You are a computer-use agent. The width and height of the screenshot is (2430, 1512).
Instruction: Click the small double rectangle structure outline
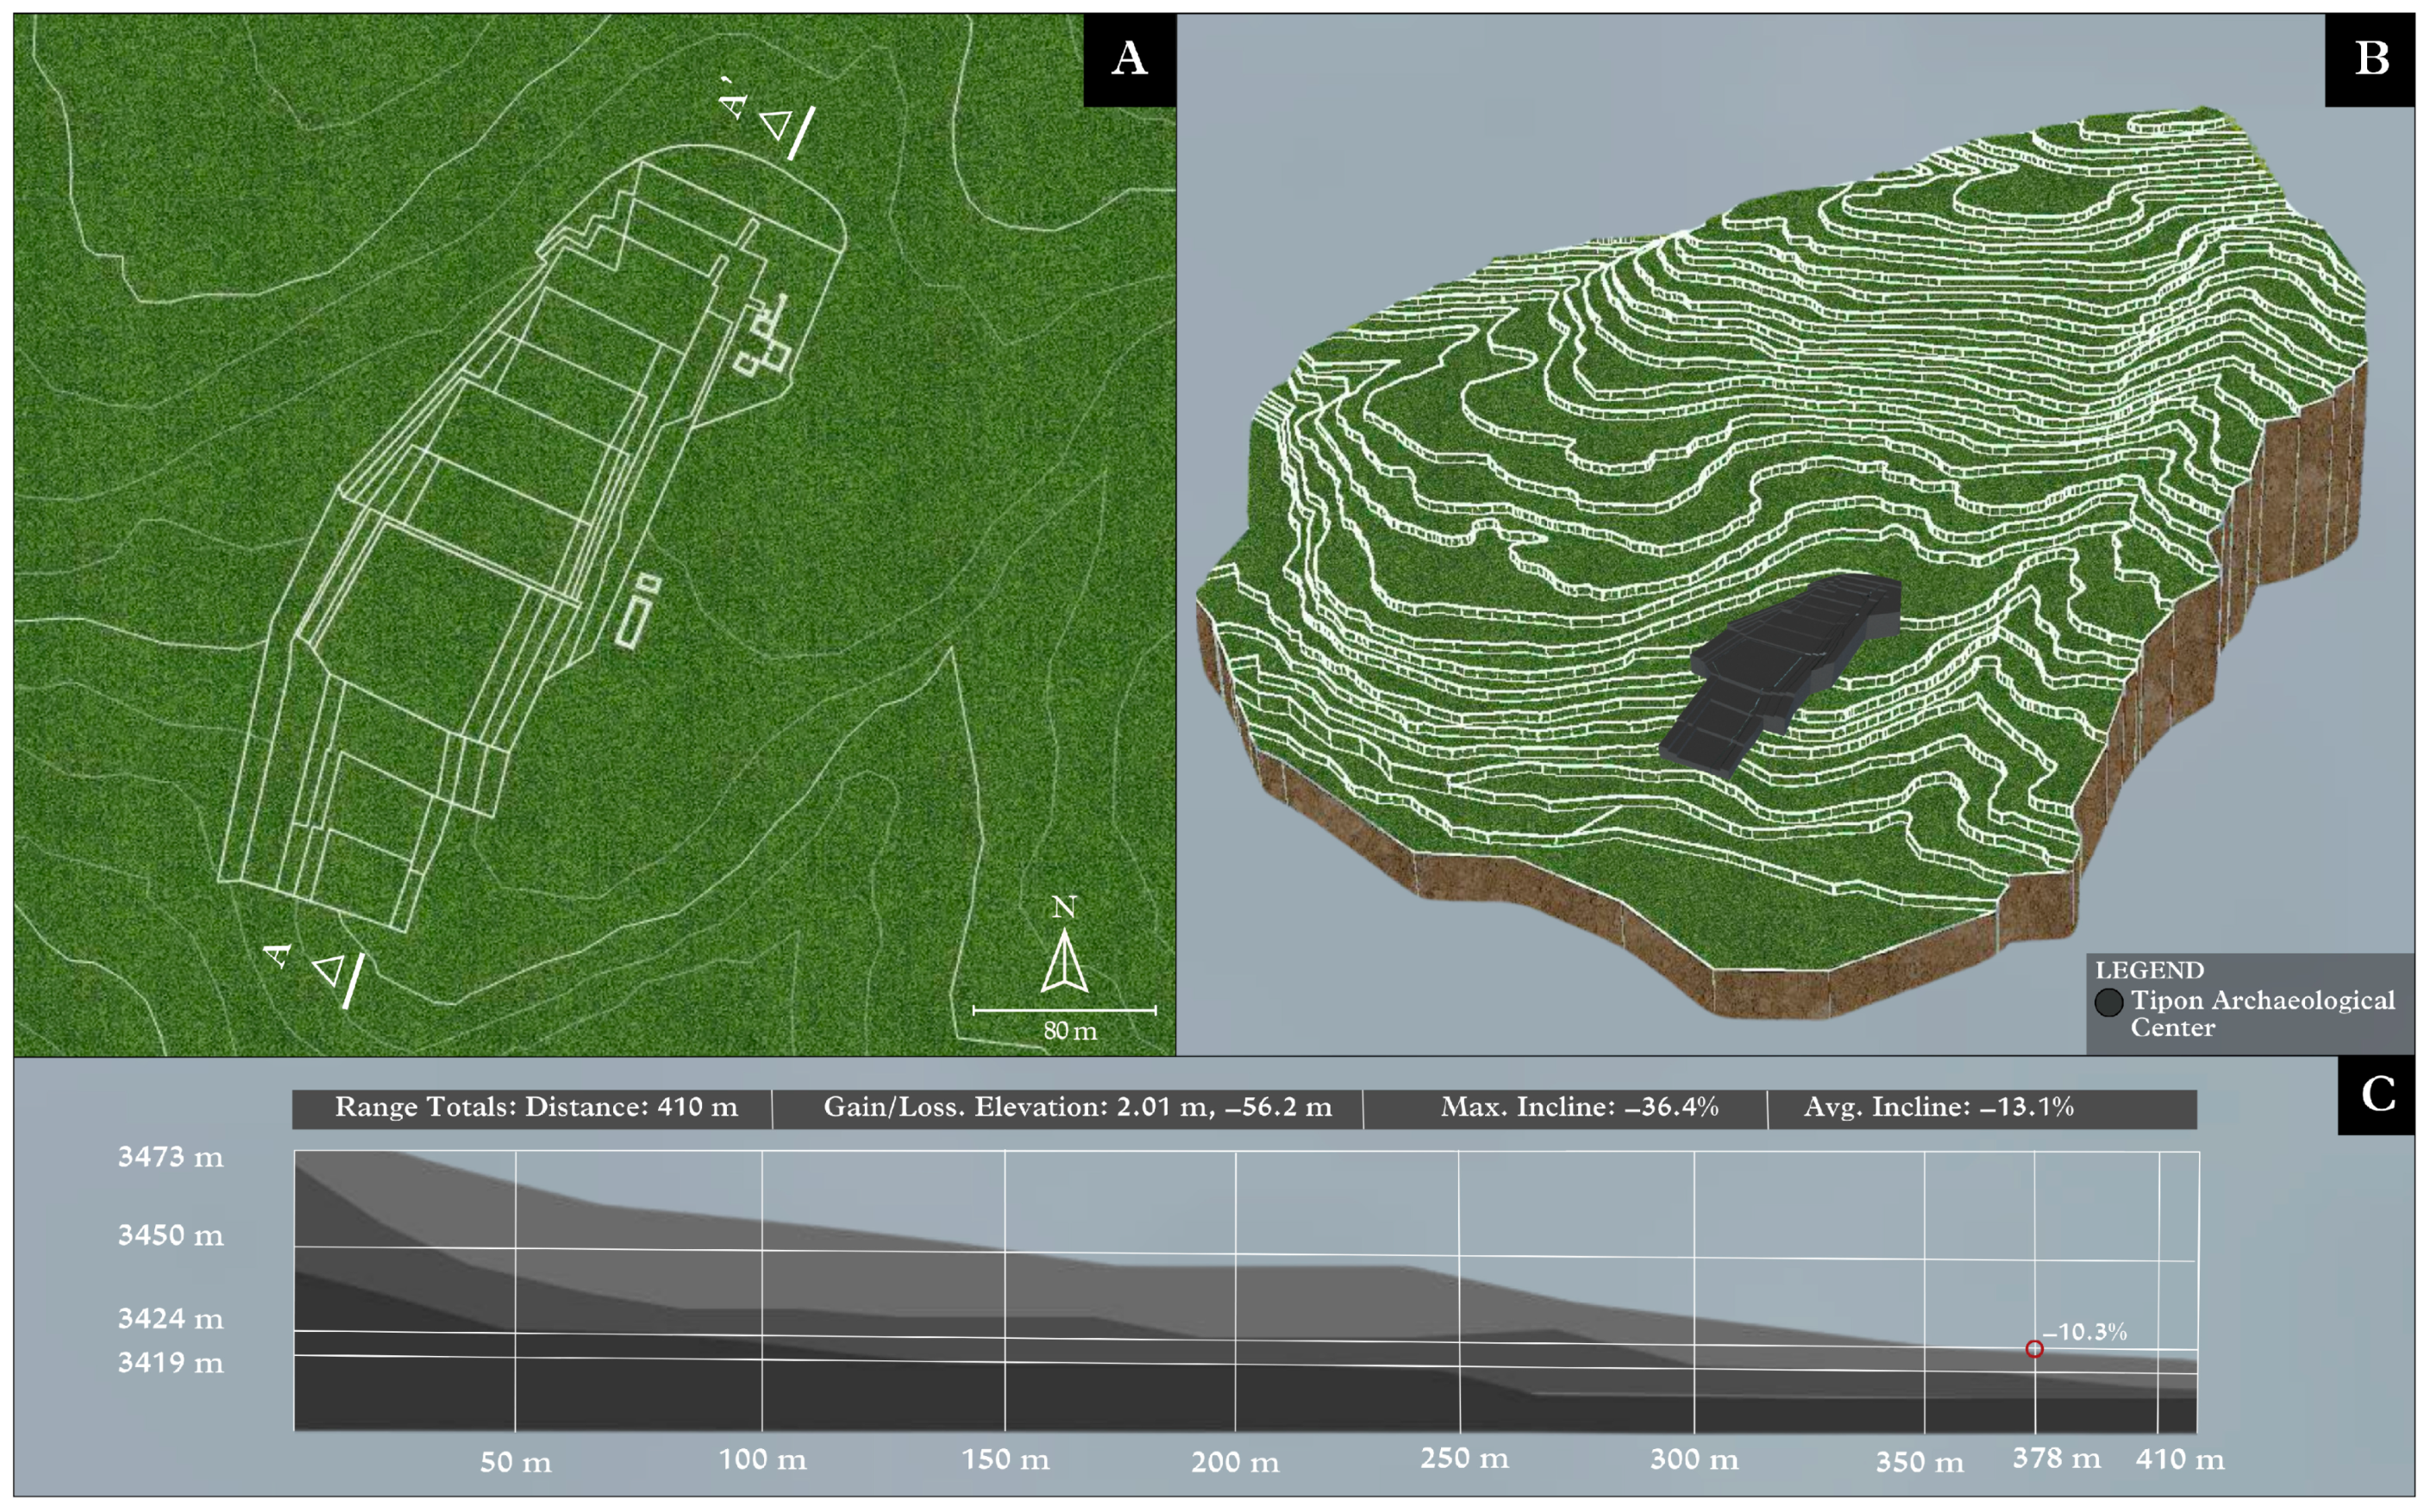coord(637,611)
